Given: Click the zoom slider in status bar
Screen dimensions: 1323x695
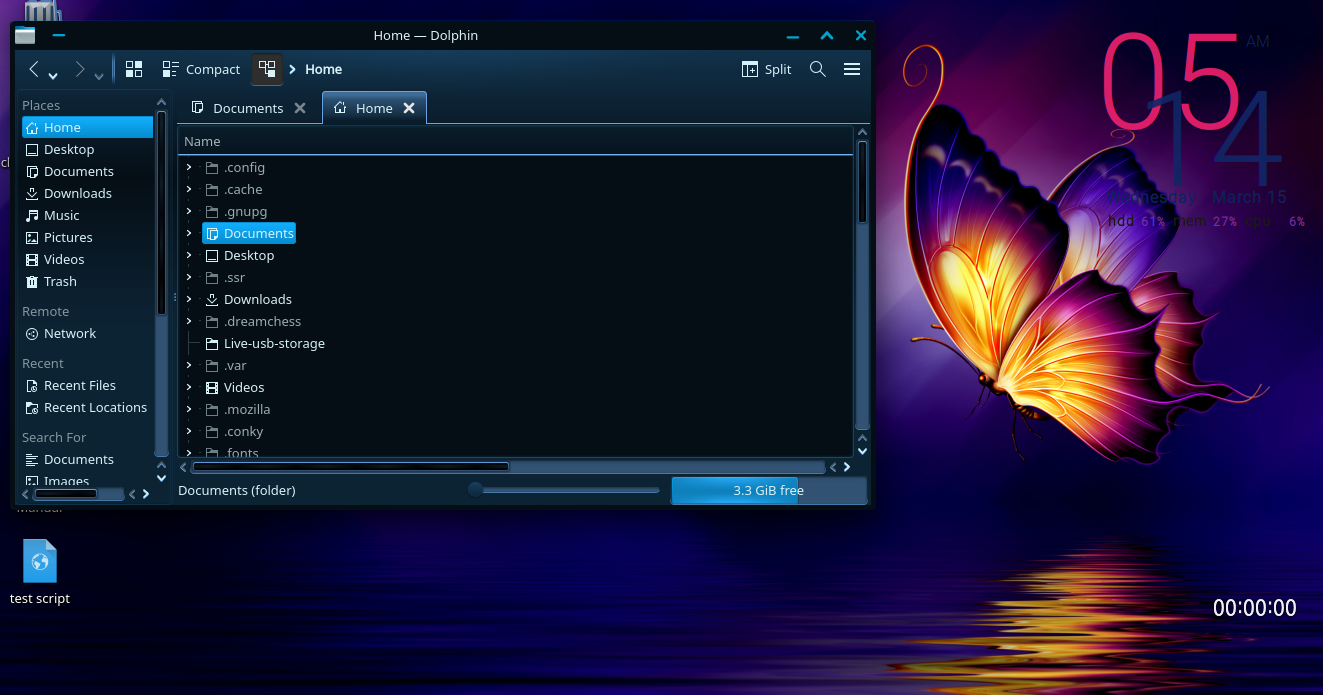Looking at the screenshot, I should coord(565,490).
